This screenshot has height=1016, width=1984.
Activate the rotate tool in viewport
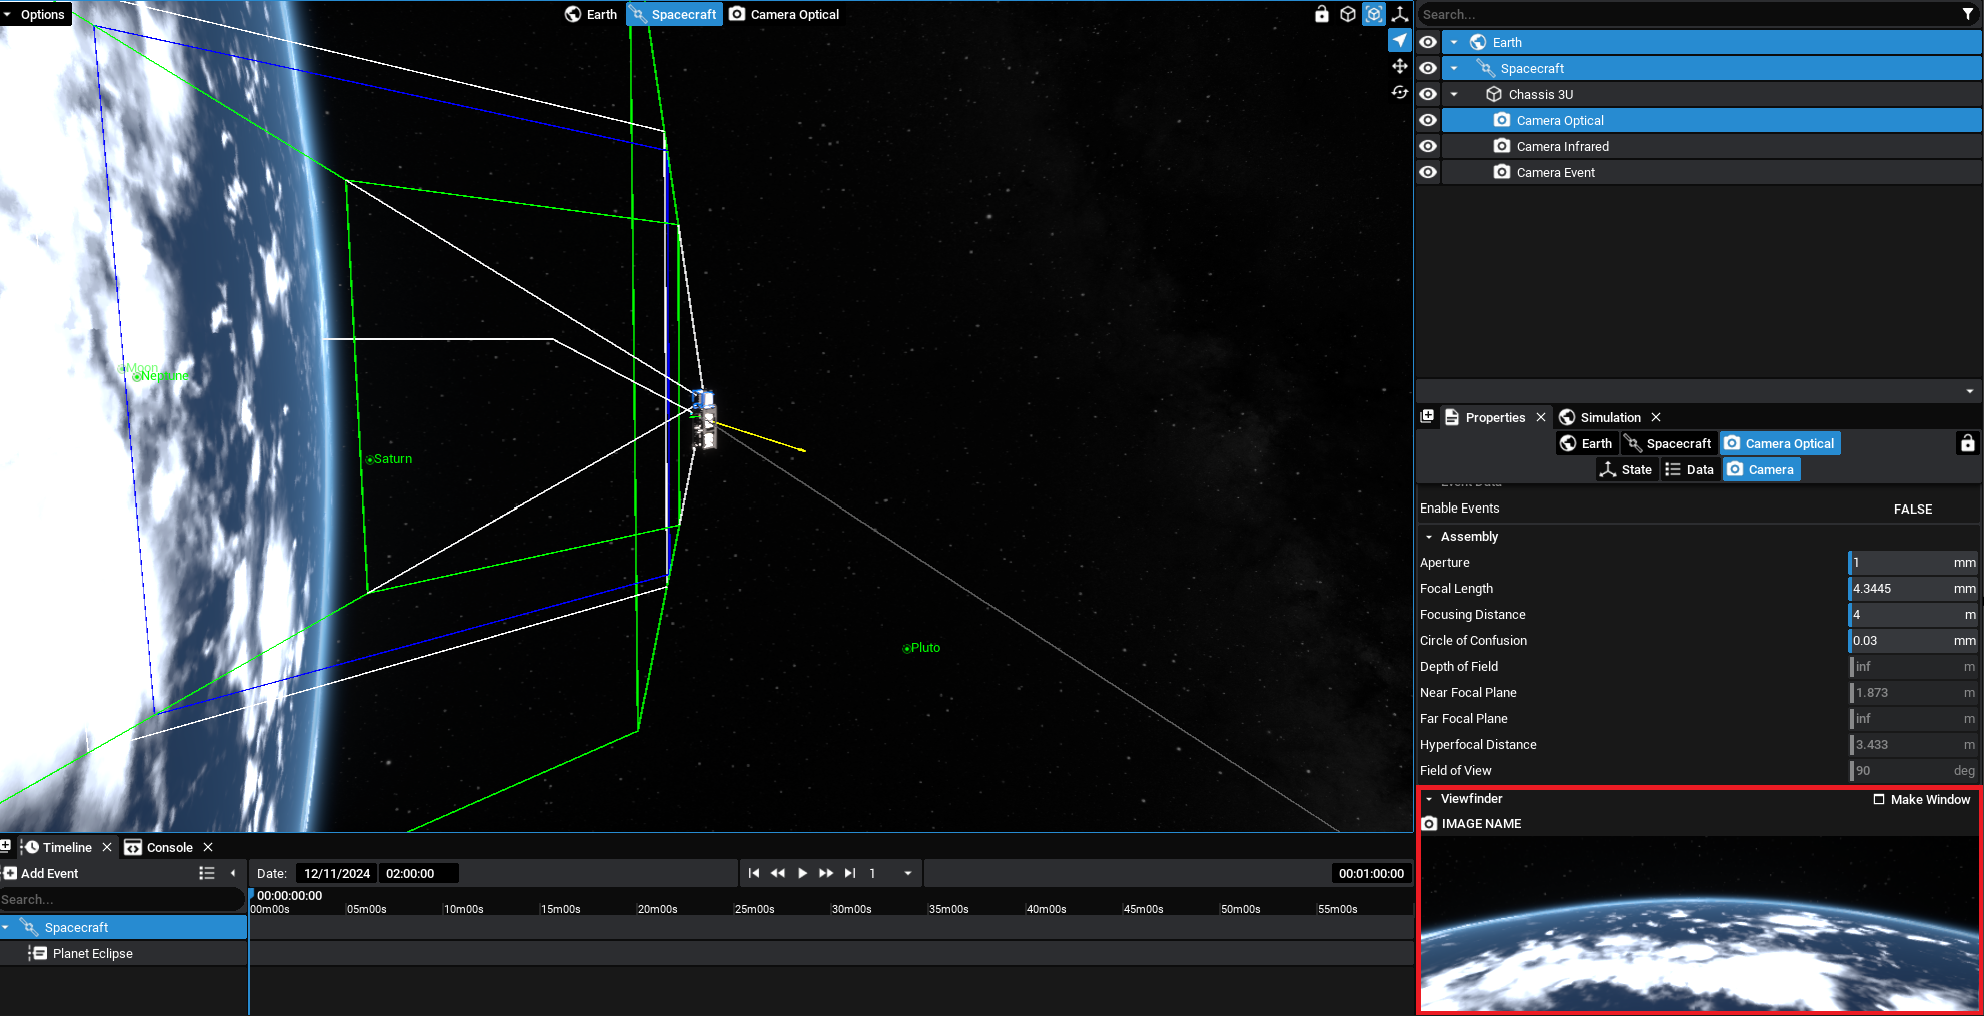point(1399,92)
